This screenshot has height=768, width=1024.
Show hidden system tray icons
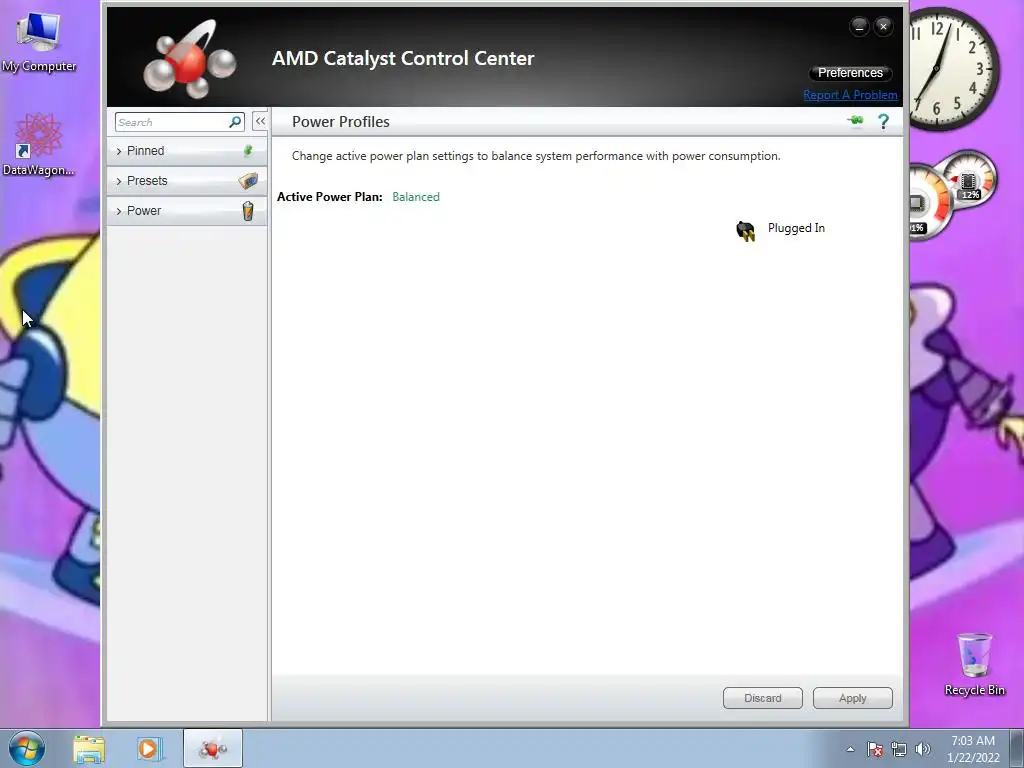coord(850,749)
